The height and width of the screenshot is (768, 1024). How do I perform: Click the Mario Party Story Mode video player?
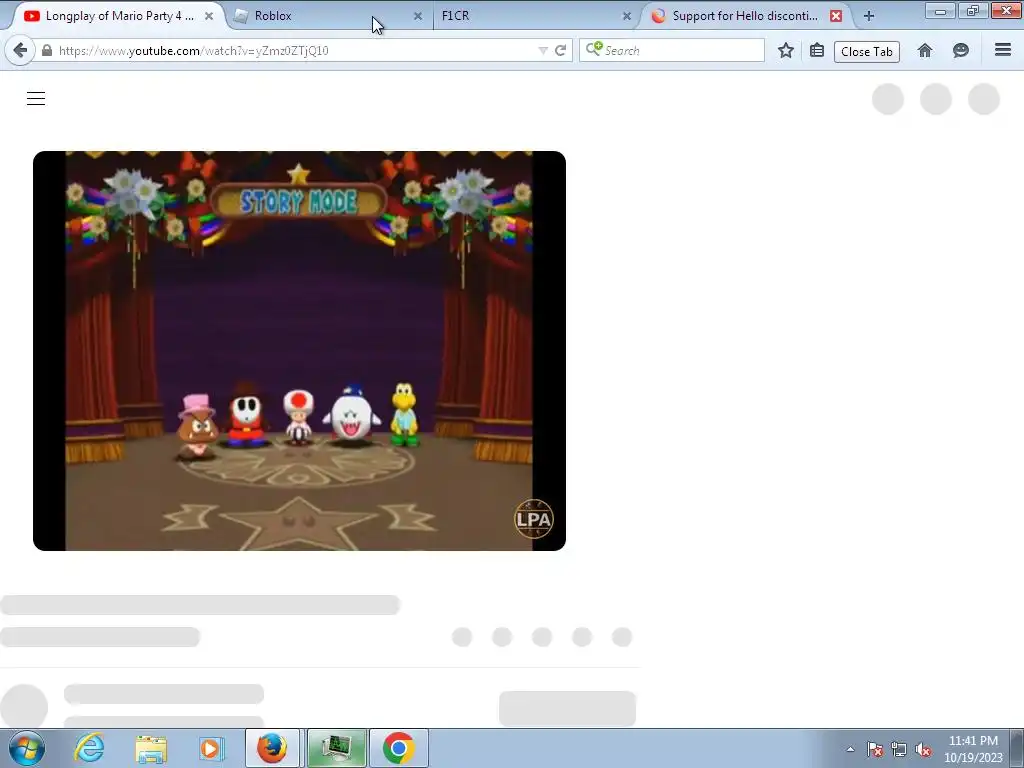point(299,351)
